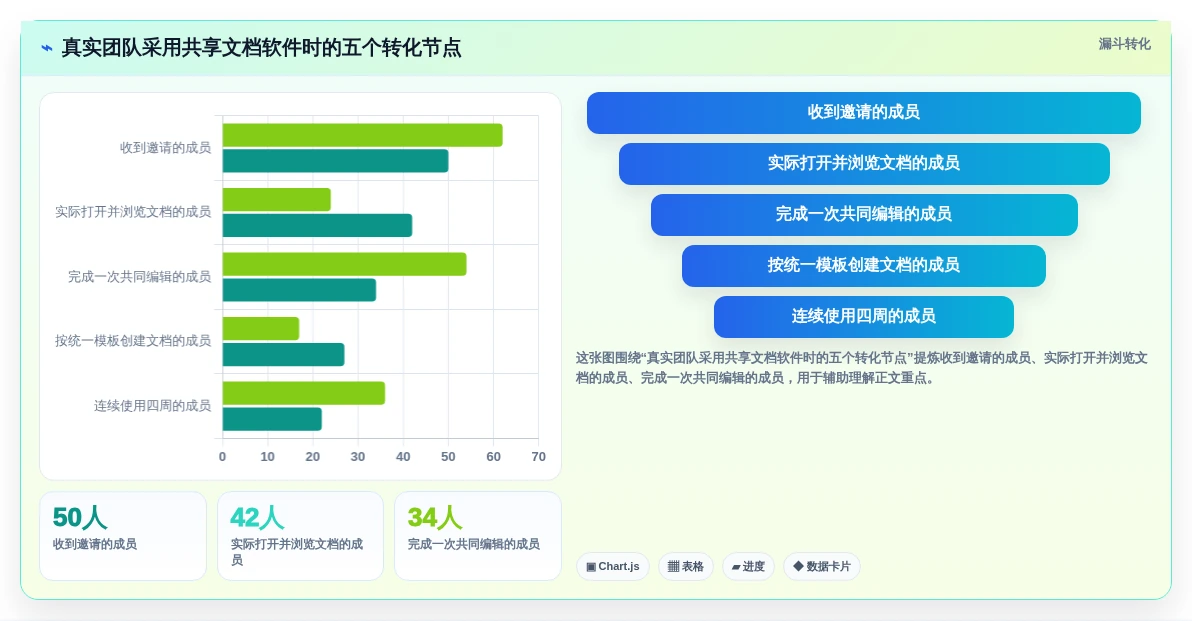Viewport: 1192px width, 621px height.
Task: Click the 表格 tag chip
Action: tap(686, 566)
